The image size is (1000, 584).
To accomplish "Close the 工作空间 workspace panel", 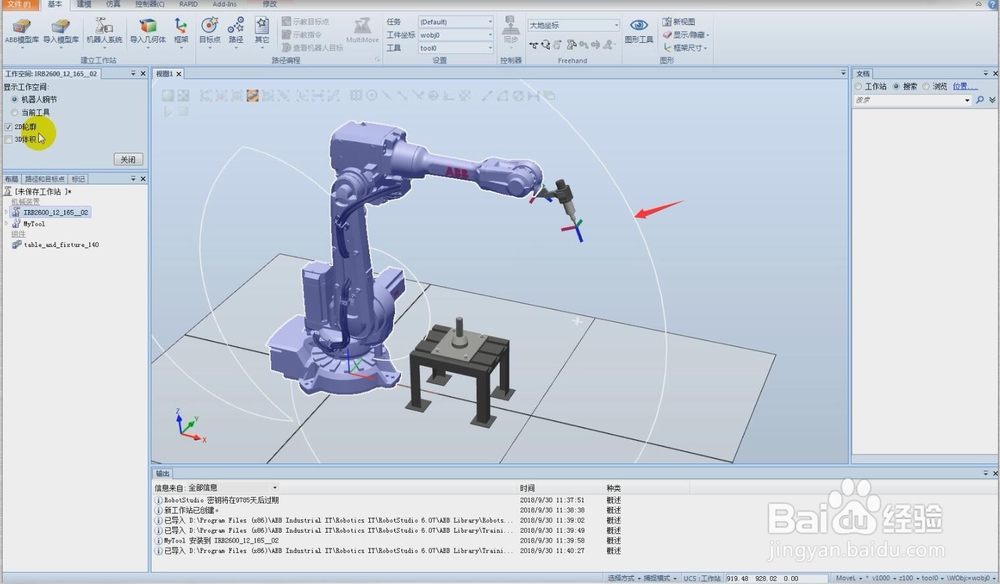I will click(x=143, y=74).
